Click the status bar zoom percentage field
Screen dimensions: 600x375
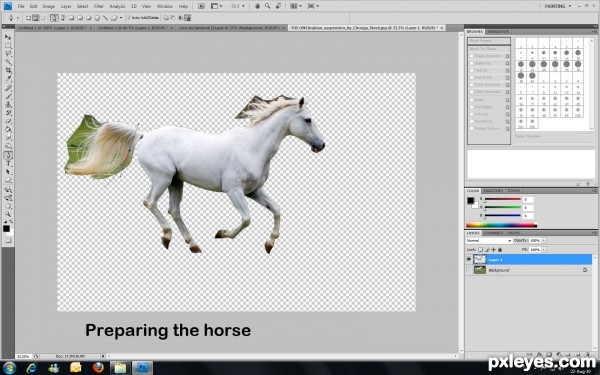pos(23,356)
